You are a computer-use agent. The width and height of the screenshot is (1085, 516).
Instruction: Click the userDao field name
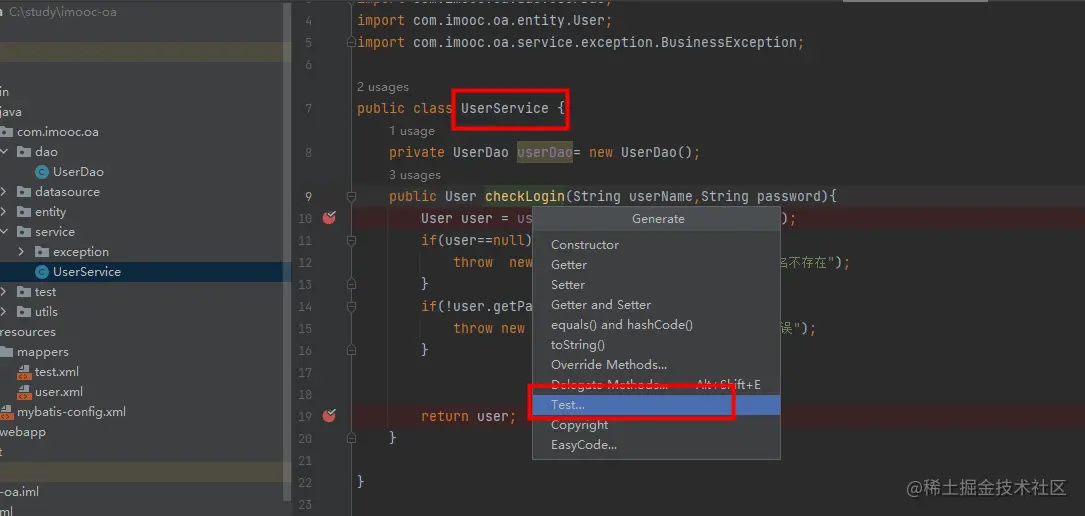pos(545,152)
